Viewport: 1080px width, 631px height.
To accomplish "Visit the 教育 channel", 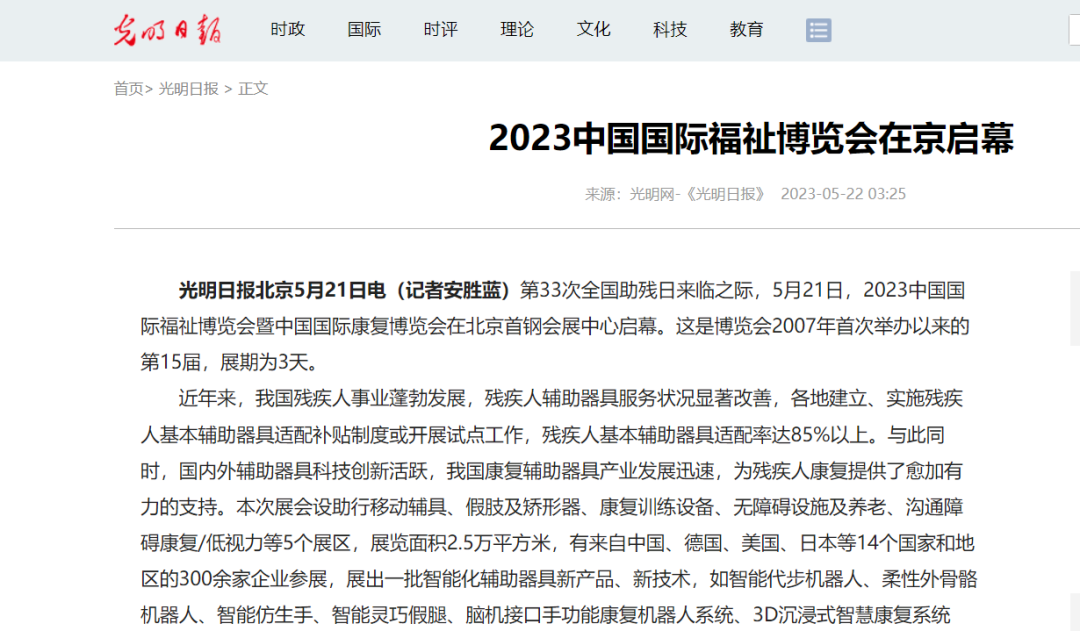I will pyautogui.click(x=746, y=30).
